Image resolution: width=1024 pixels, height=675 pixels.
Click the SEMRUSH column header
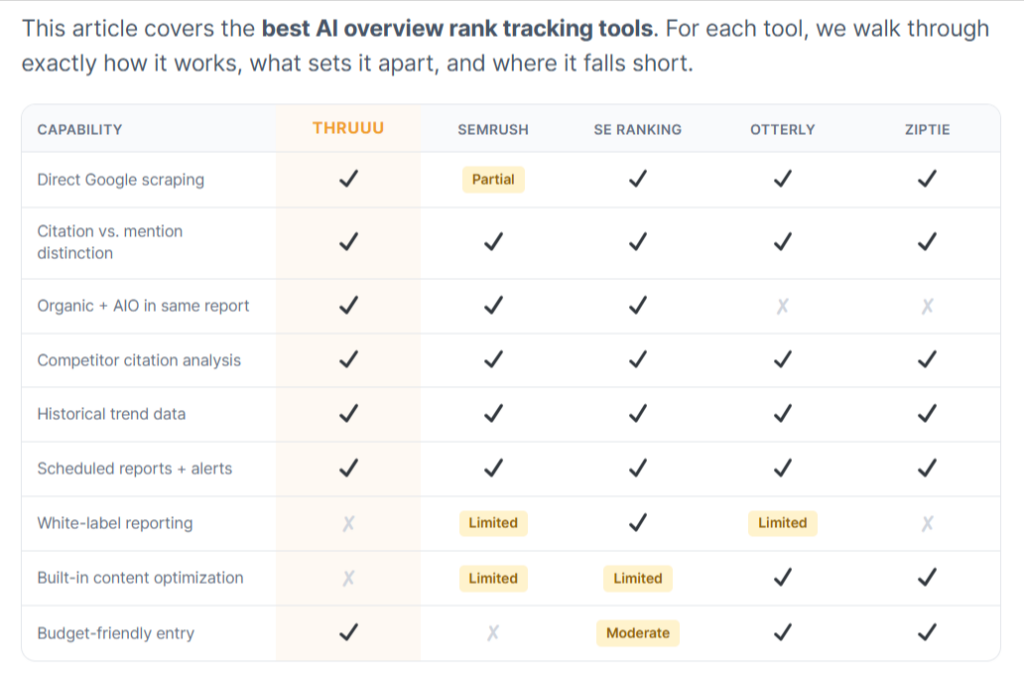click(x=493, y=129)
